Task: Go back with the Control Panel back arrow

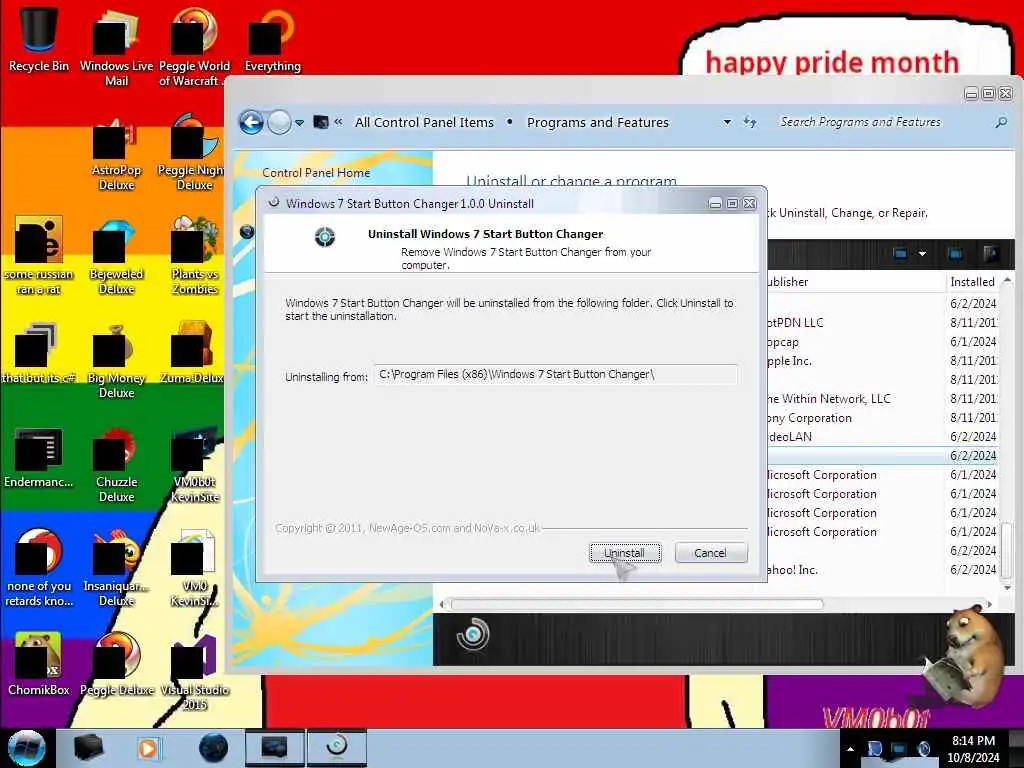Action: 251,123
